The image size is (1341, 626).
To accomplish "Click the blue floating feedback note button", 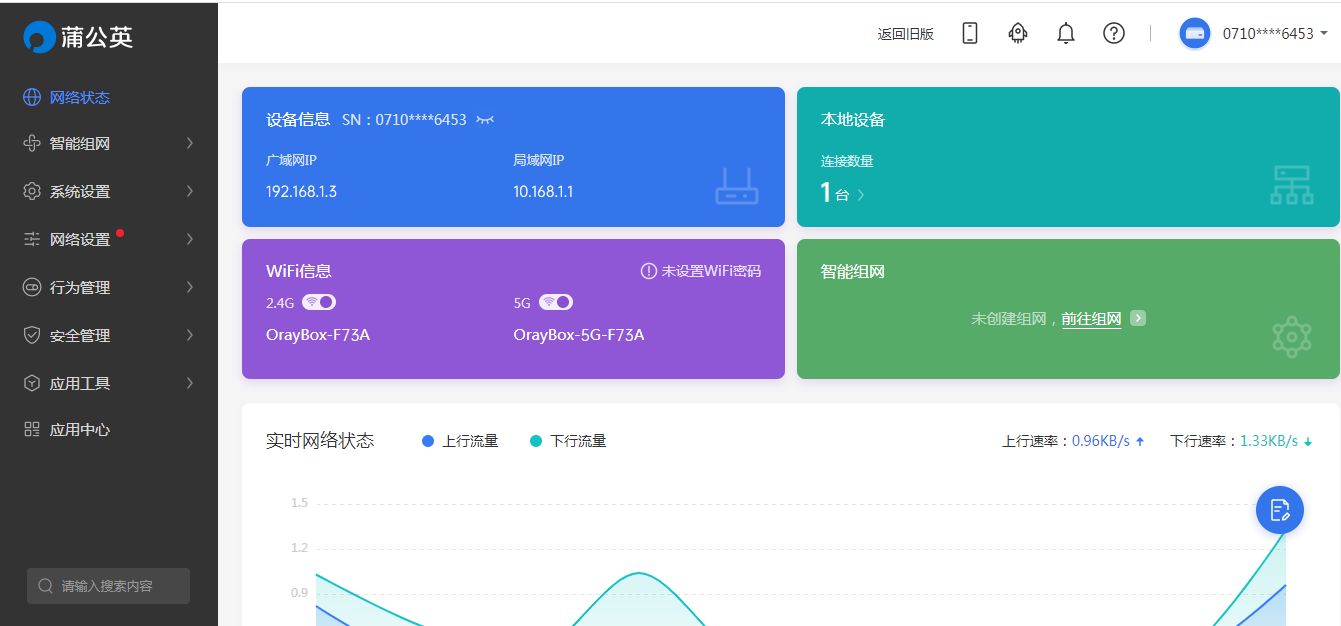I will [x=1280, y=510].
